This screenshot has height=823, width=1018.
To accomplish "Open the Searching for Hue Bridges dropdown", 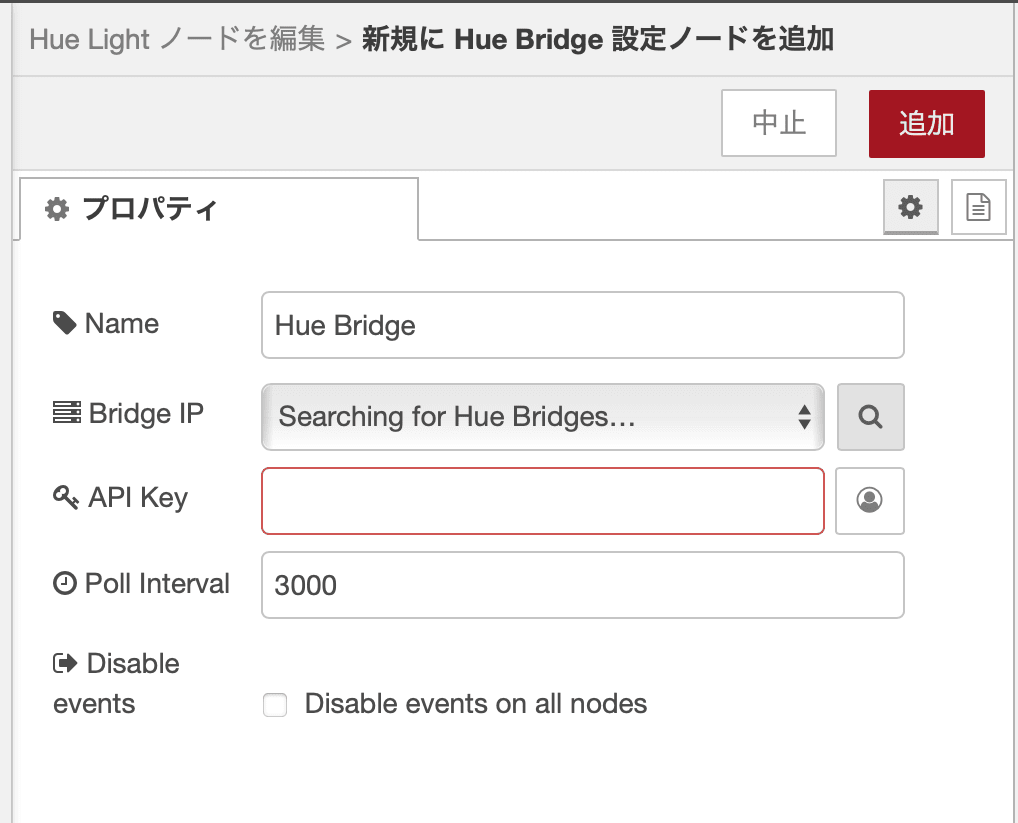I will 543,417.
